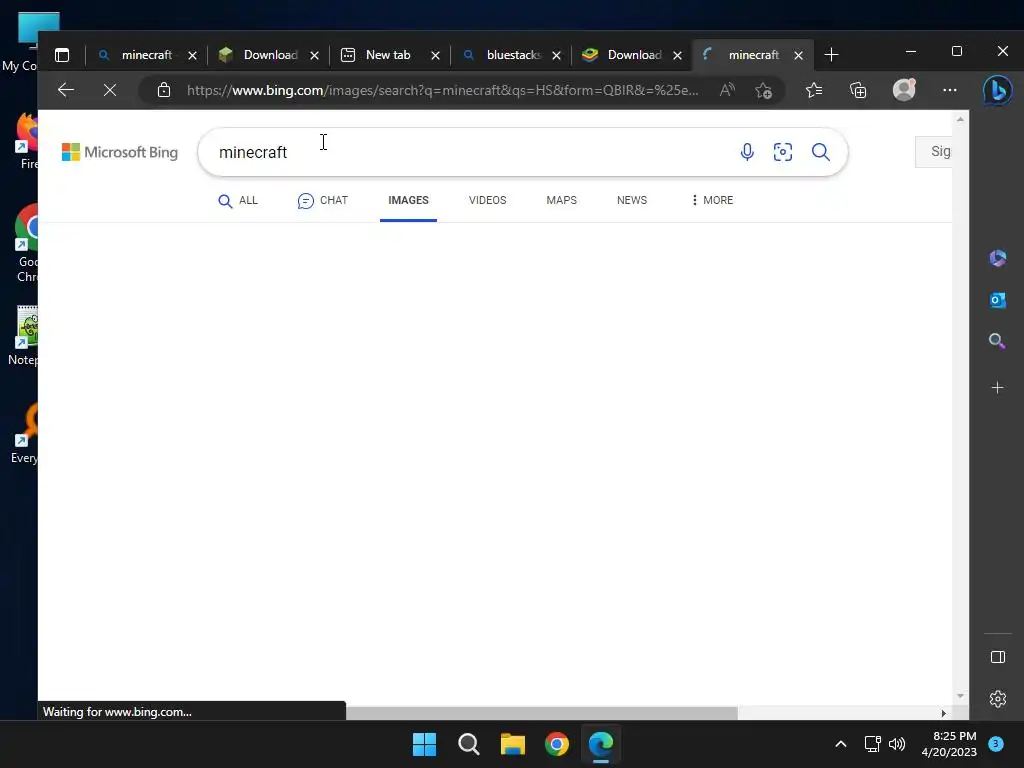Close the New tab tab
1024x768 pixels.
click(x=436, y=56)
